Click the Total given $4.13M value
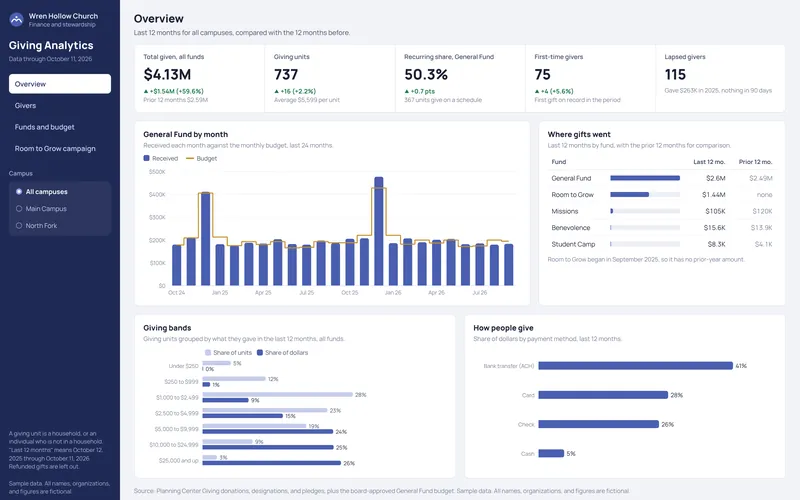This screenshot has width=800, height=500. (x=167, y=74)
